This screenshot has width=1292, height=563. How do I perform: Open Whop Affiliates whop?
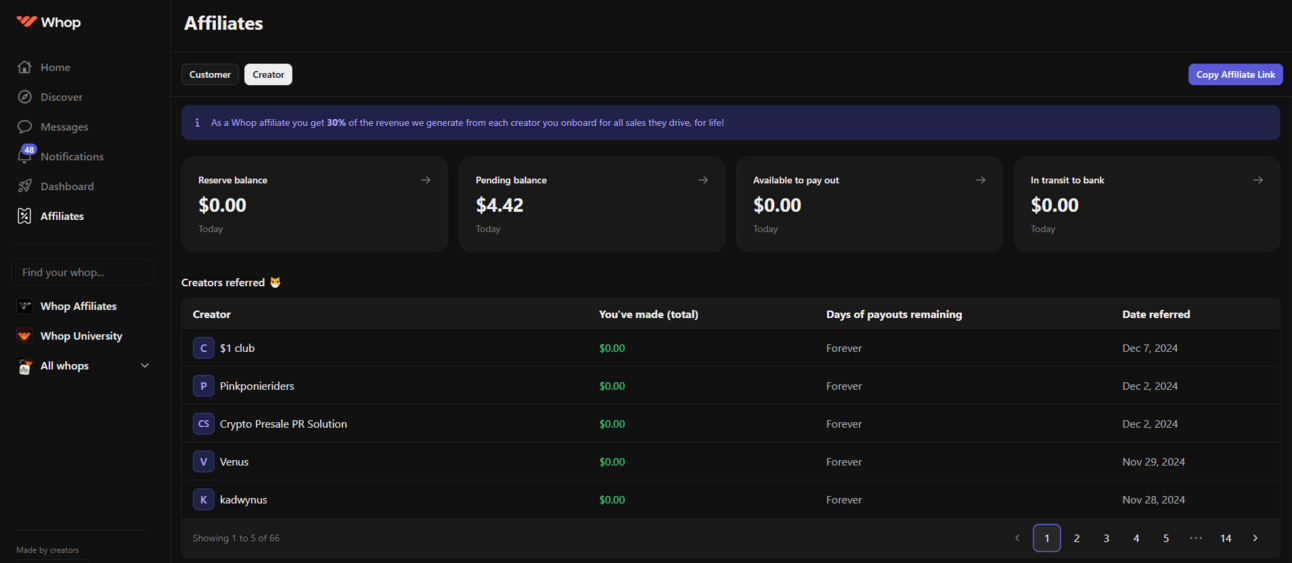(78, 306)
